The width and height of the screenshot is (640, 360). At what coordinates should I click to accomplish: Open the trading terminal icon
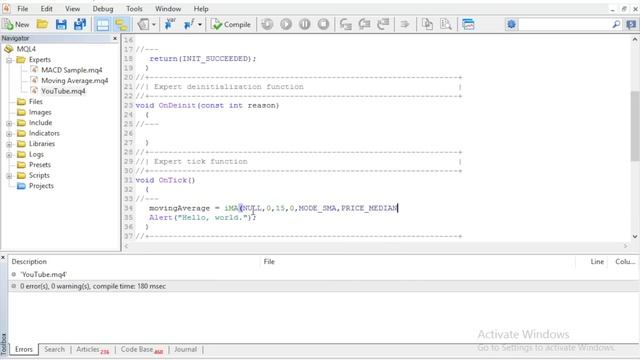click(468, 24)
